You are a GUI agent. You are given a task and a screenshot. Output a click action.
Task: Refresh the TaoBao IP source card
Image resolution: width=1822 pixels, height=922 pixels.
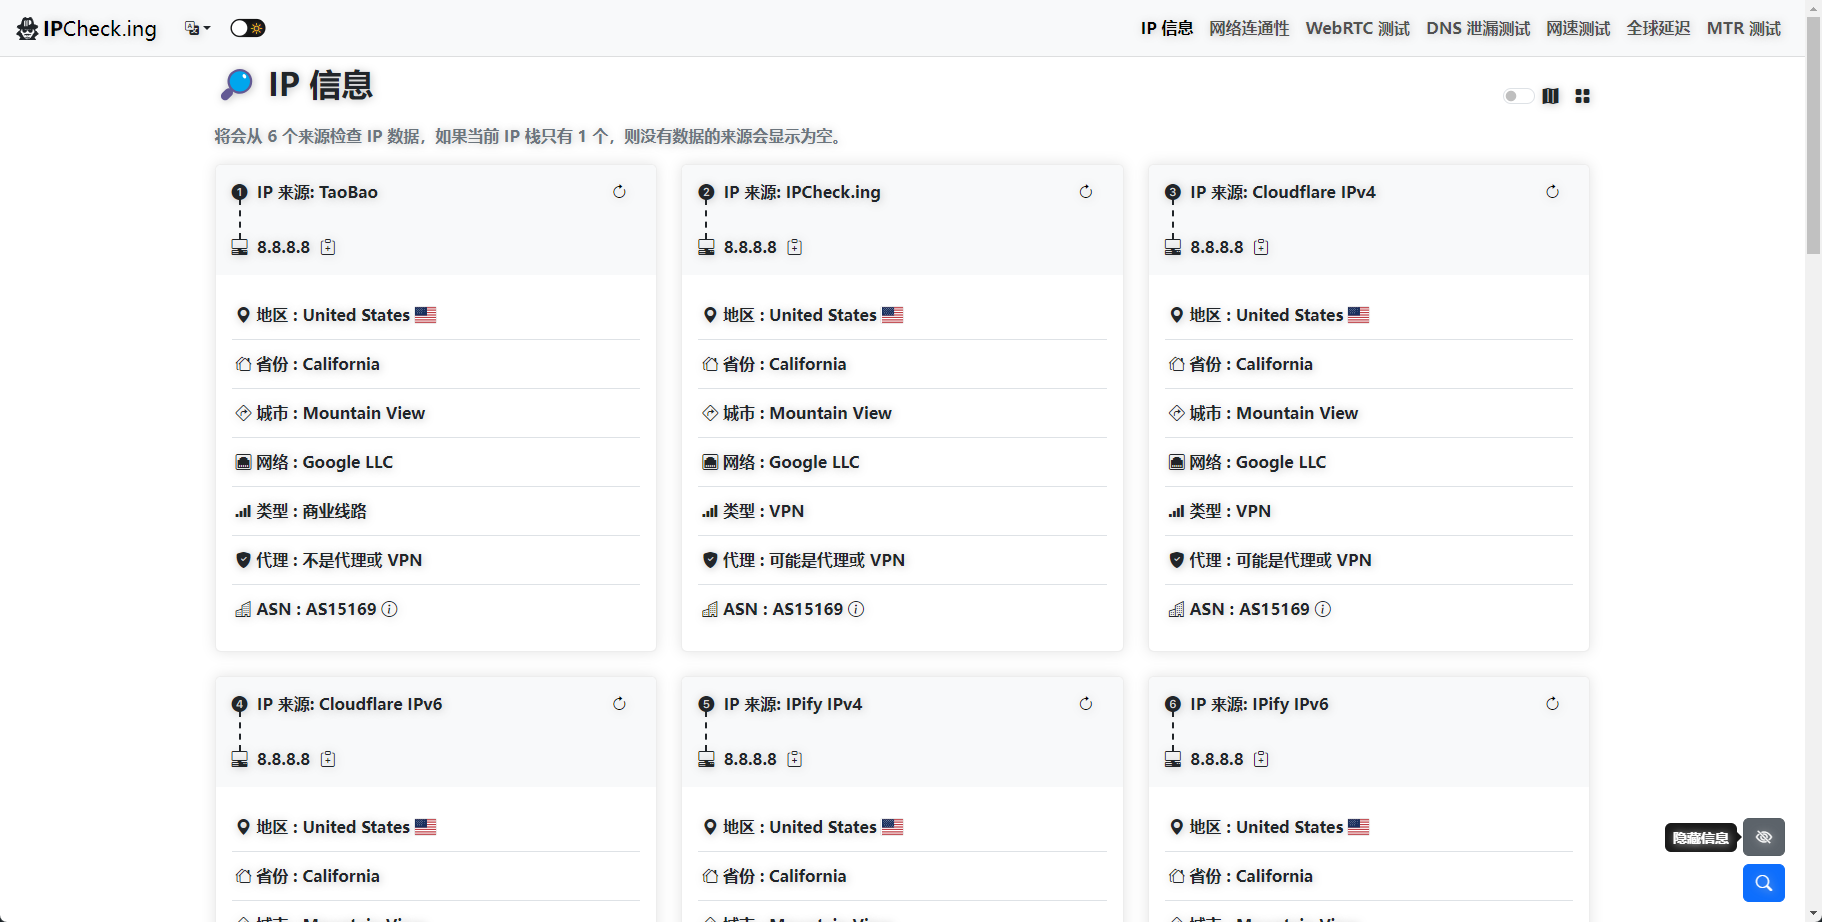(x=619, y=192)
